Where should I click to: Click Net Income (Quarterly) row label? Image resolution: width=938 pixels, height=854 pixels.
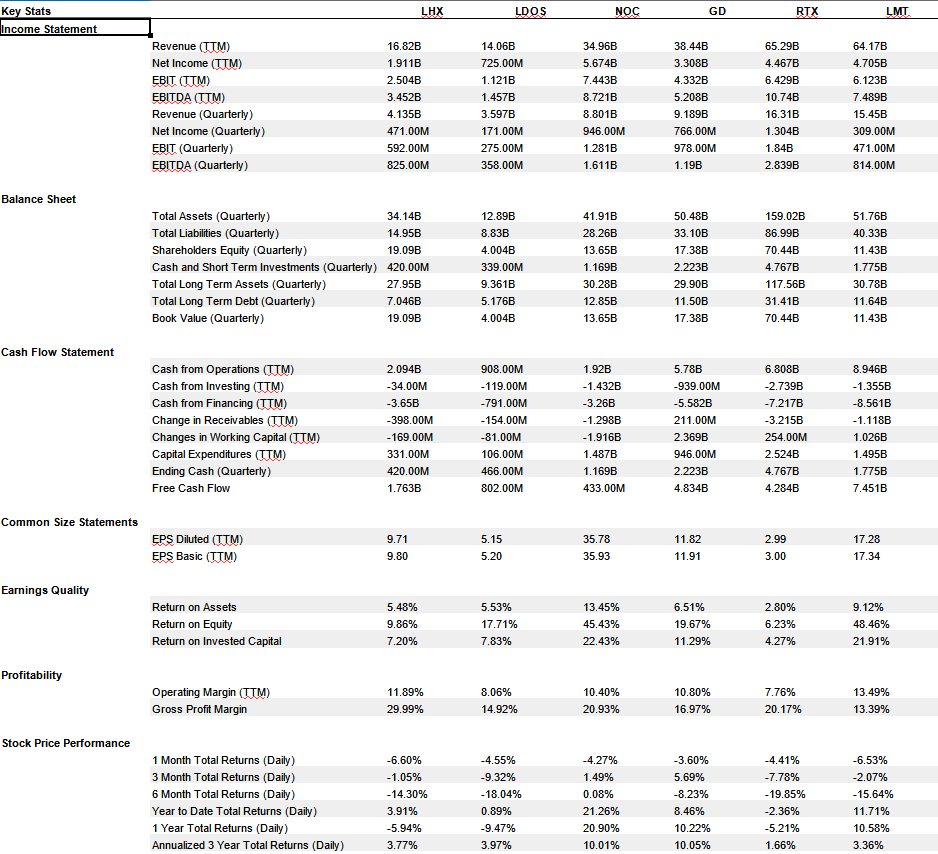208,131
